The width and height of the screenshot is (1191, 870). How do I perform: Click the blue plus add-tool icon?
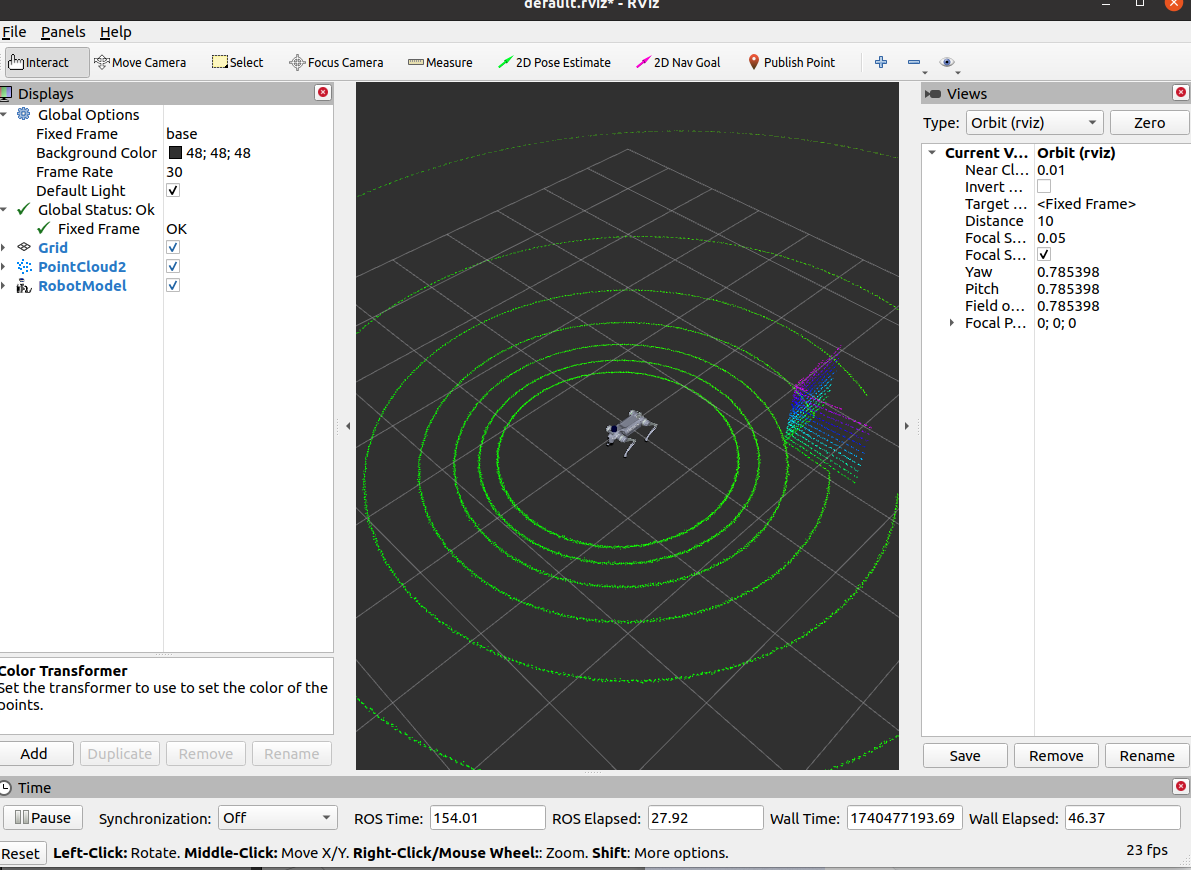coord(881,62)
